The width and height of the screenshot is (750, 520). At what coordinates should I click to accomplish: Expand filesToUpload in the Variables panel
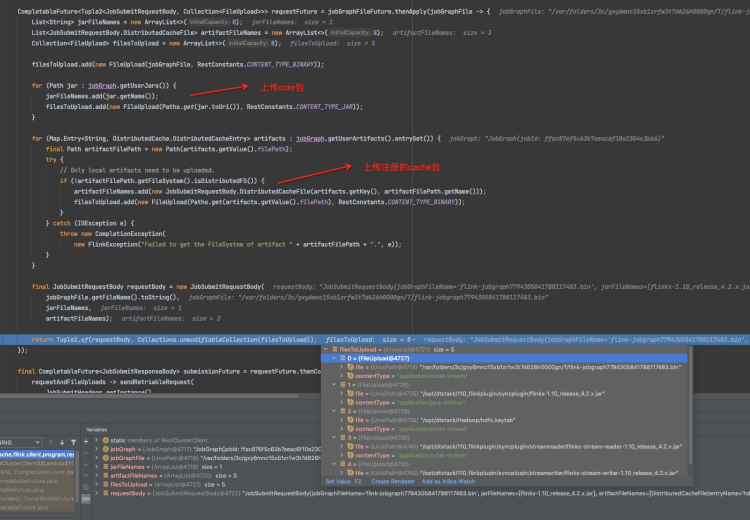pyautogui.click(x=97, y=484)
